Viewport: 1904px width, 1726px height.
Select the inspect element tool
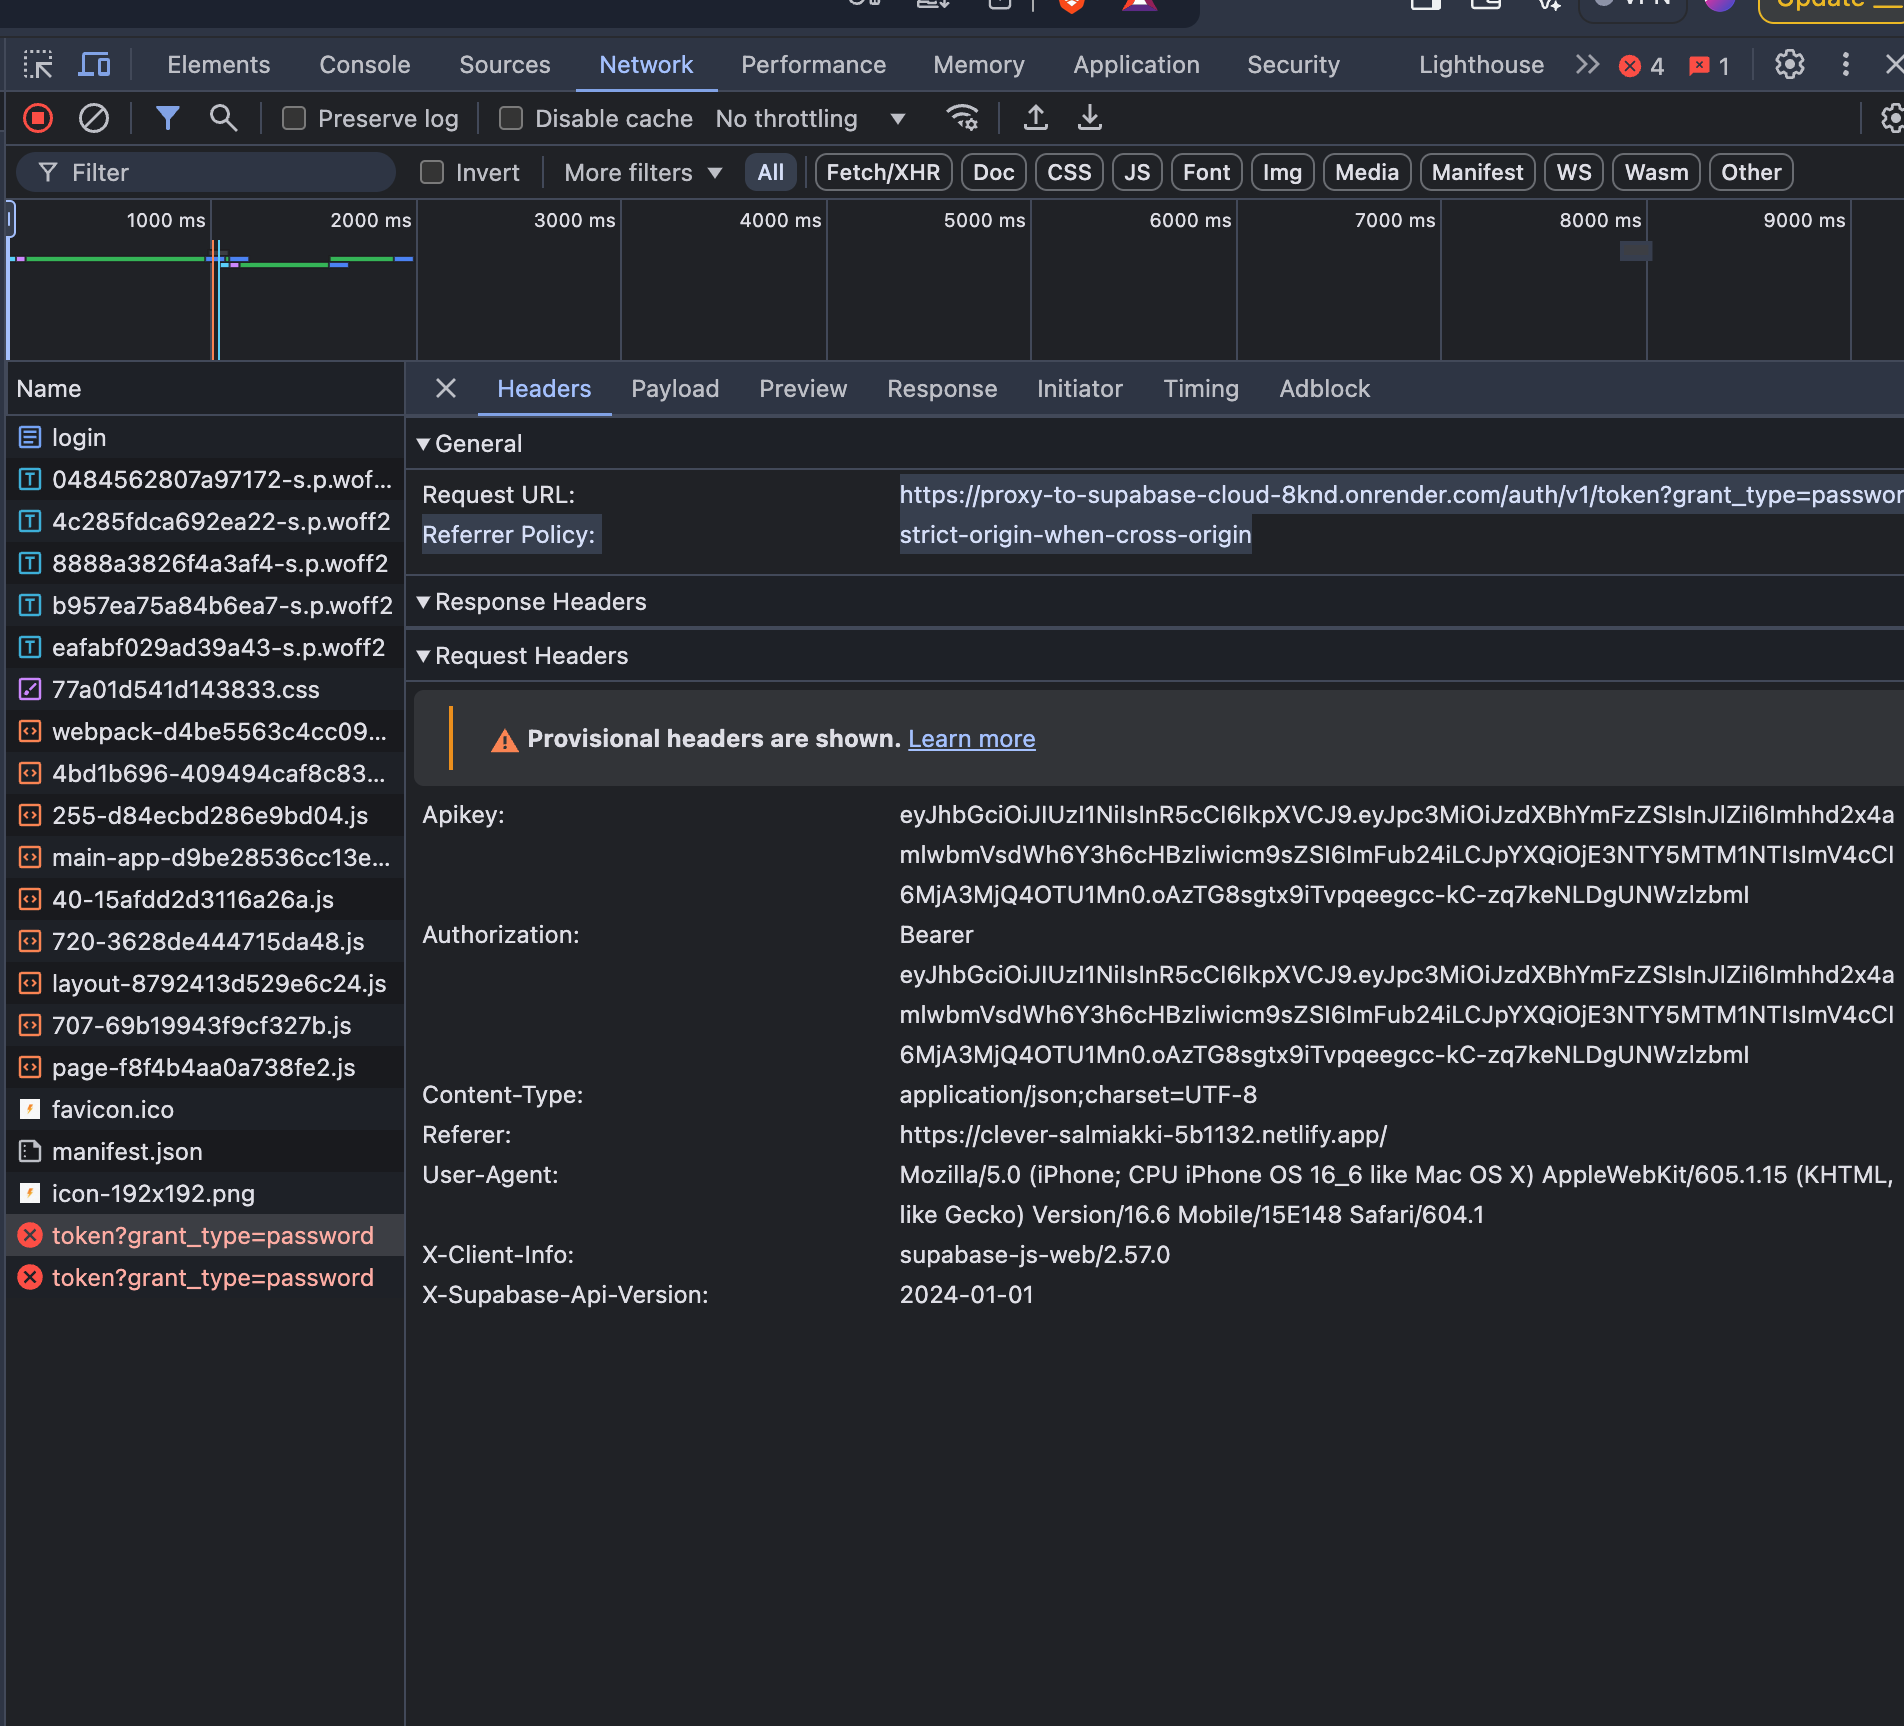[38, 65]
